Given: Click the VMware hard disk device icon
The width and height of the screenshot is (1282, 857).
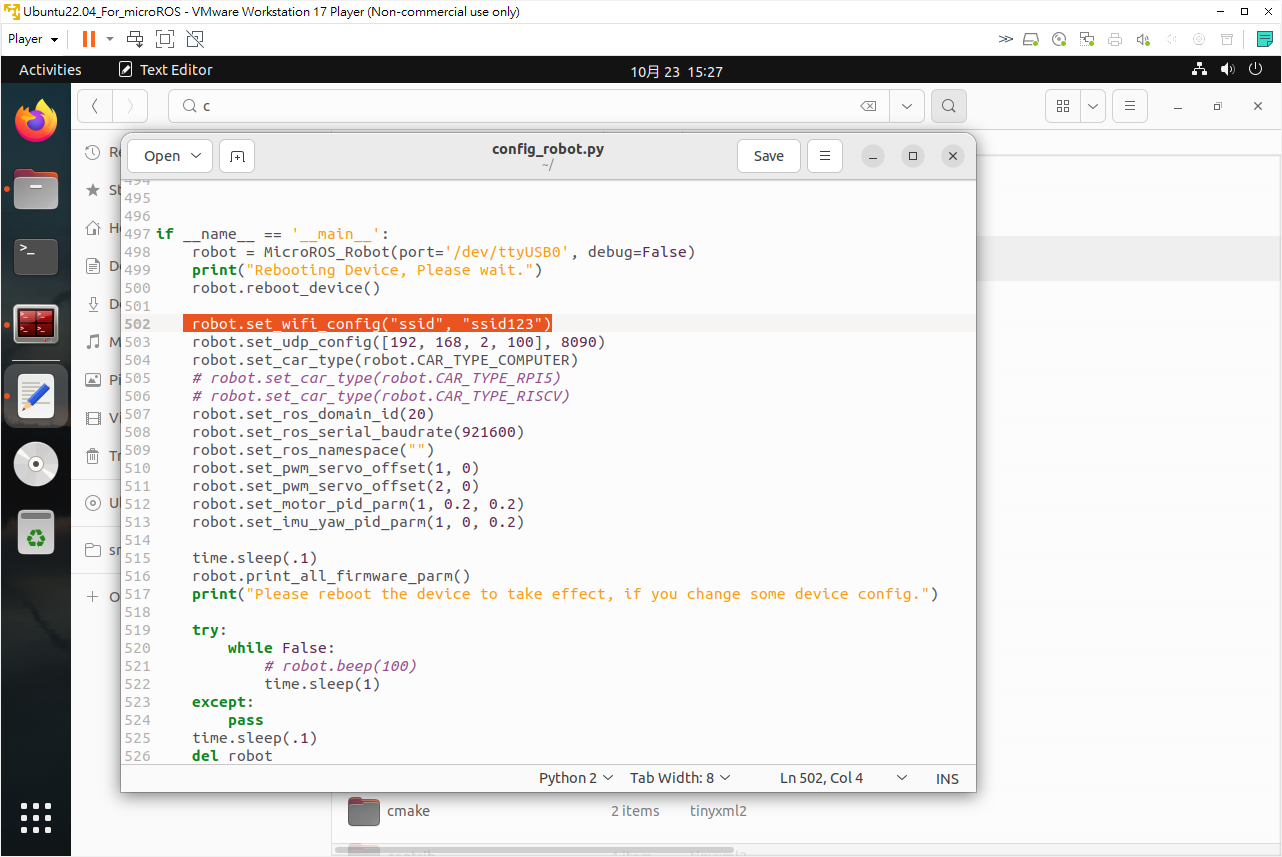Looking at the screenshot, I should (1031, 39).
